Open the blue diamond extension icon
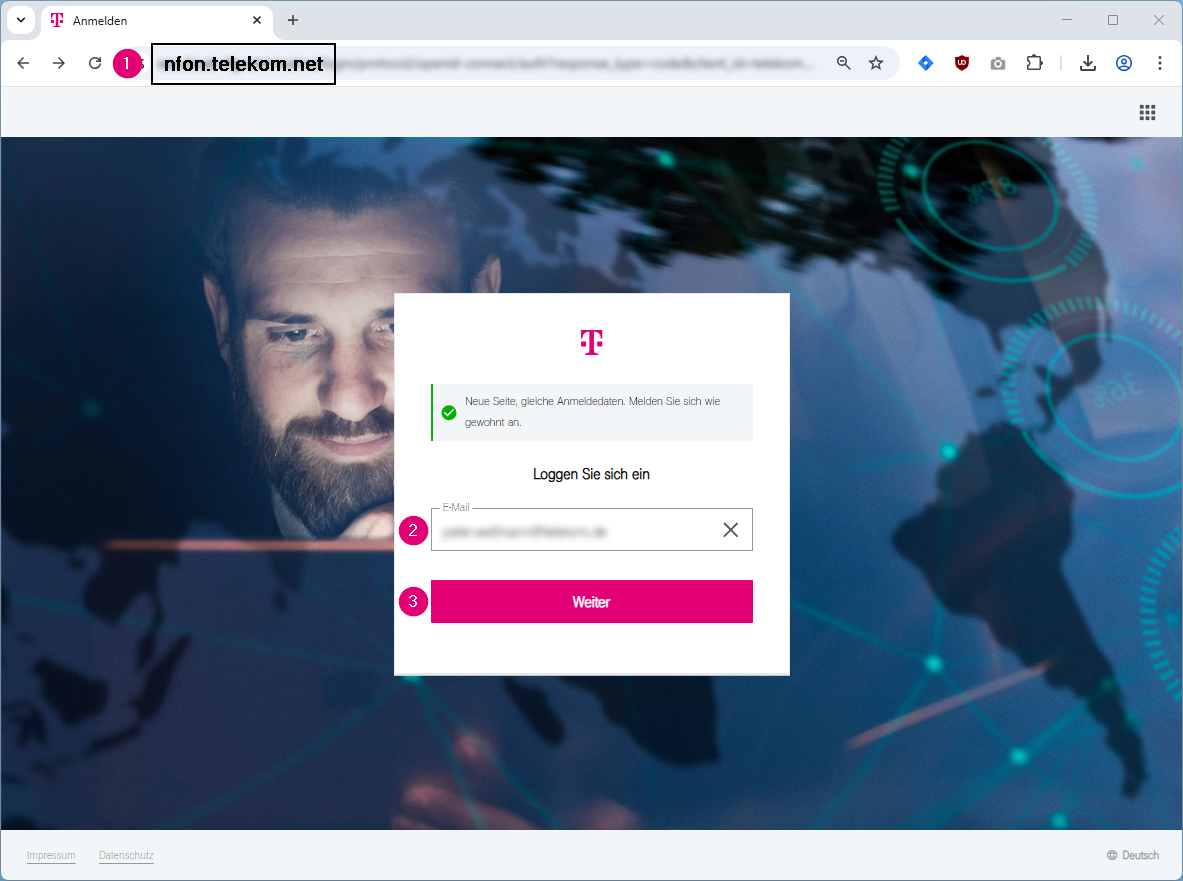1183x881 pixels. click(x=926, y=63)
